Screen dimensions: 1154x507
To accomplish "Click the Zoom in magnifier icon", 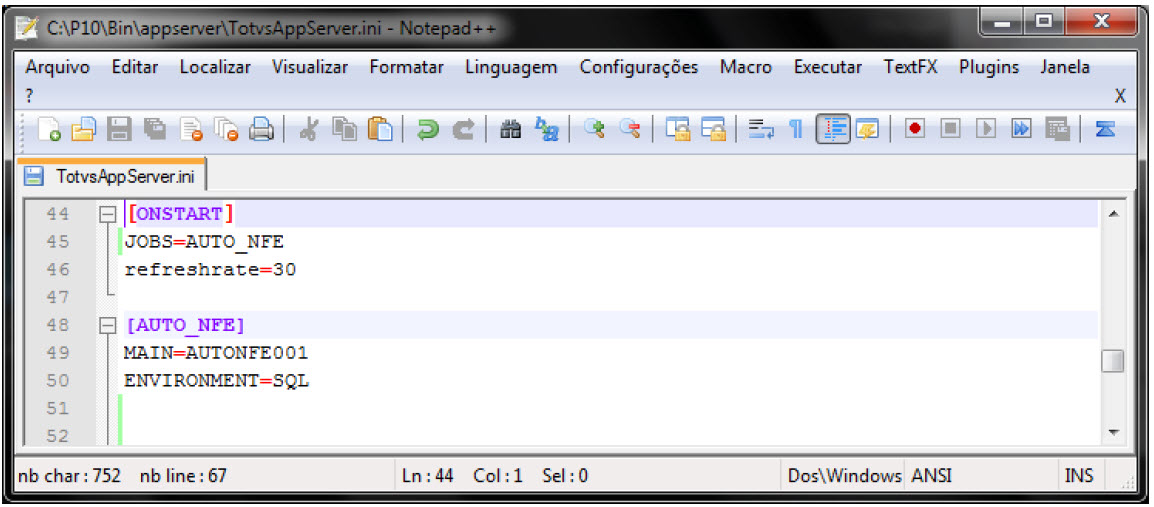I will pyautogui.click(x=595, y=128).
